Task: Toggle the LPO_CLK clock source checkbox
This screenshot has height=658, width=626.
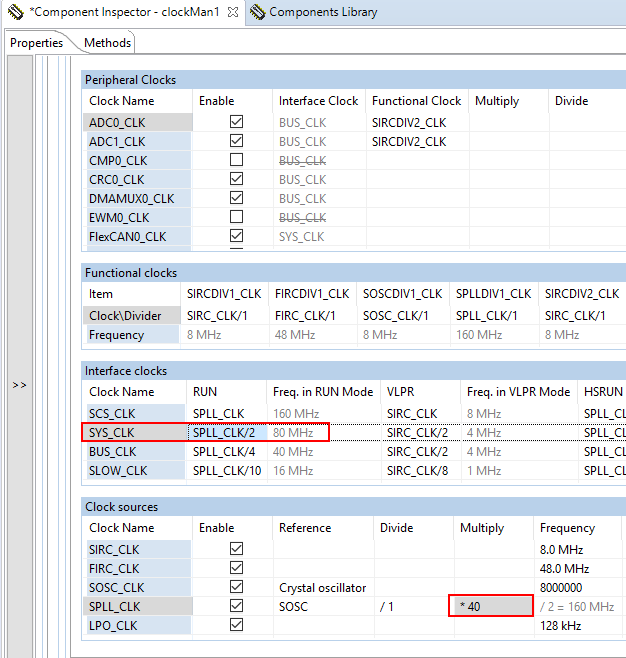Action: [236, 625]
